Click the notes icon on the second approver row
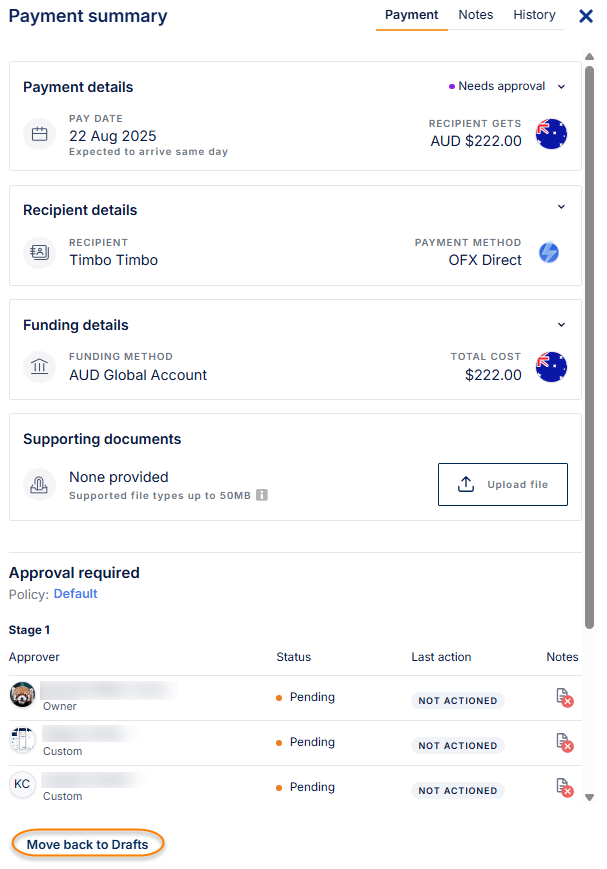 tap(565, 744)
